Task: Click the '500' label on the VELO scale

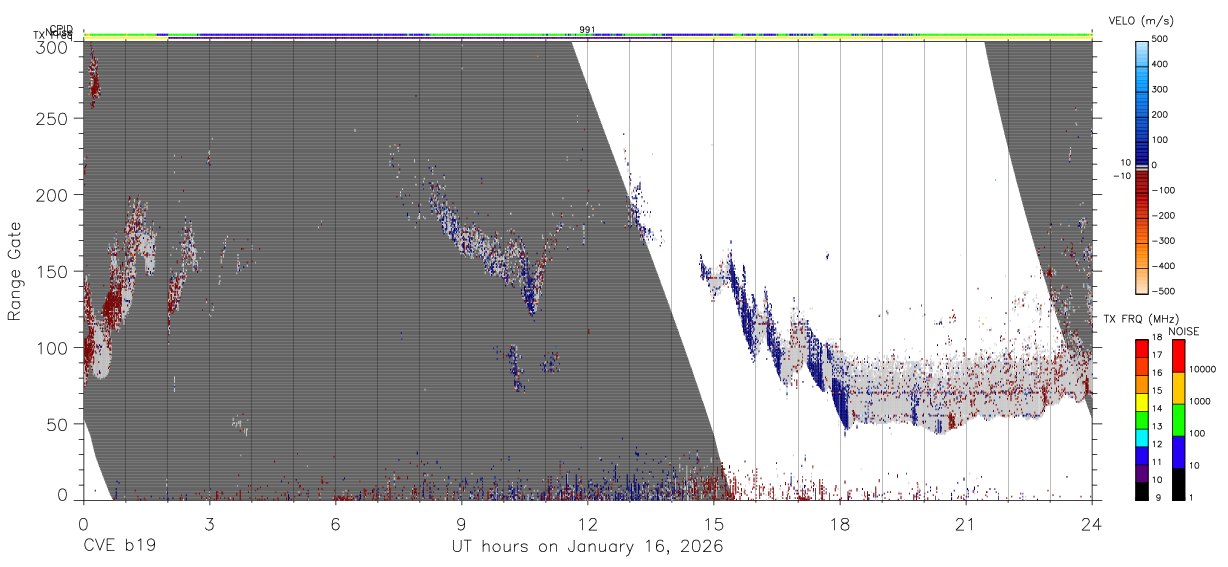Action: pyautogui.click(x=1160, y=39)
